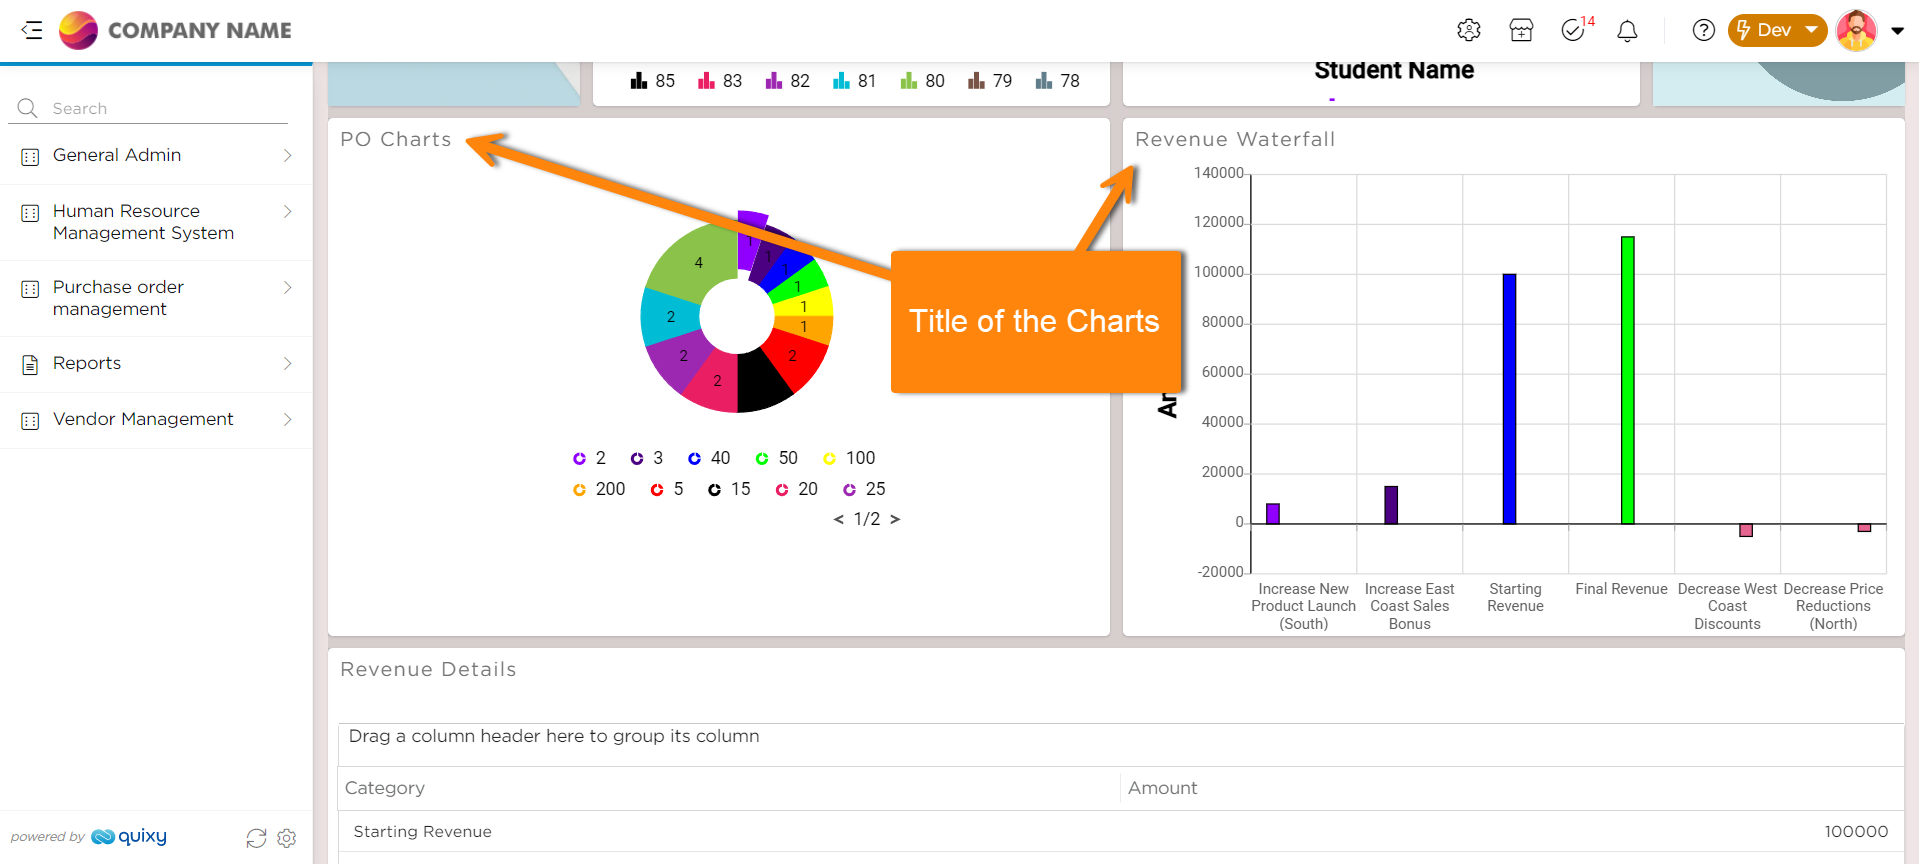Open the Reports menu item
Screen dimensions: 1919x864
point(156,363)
